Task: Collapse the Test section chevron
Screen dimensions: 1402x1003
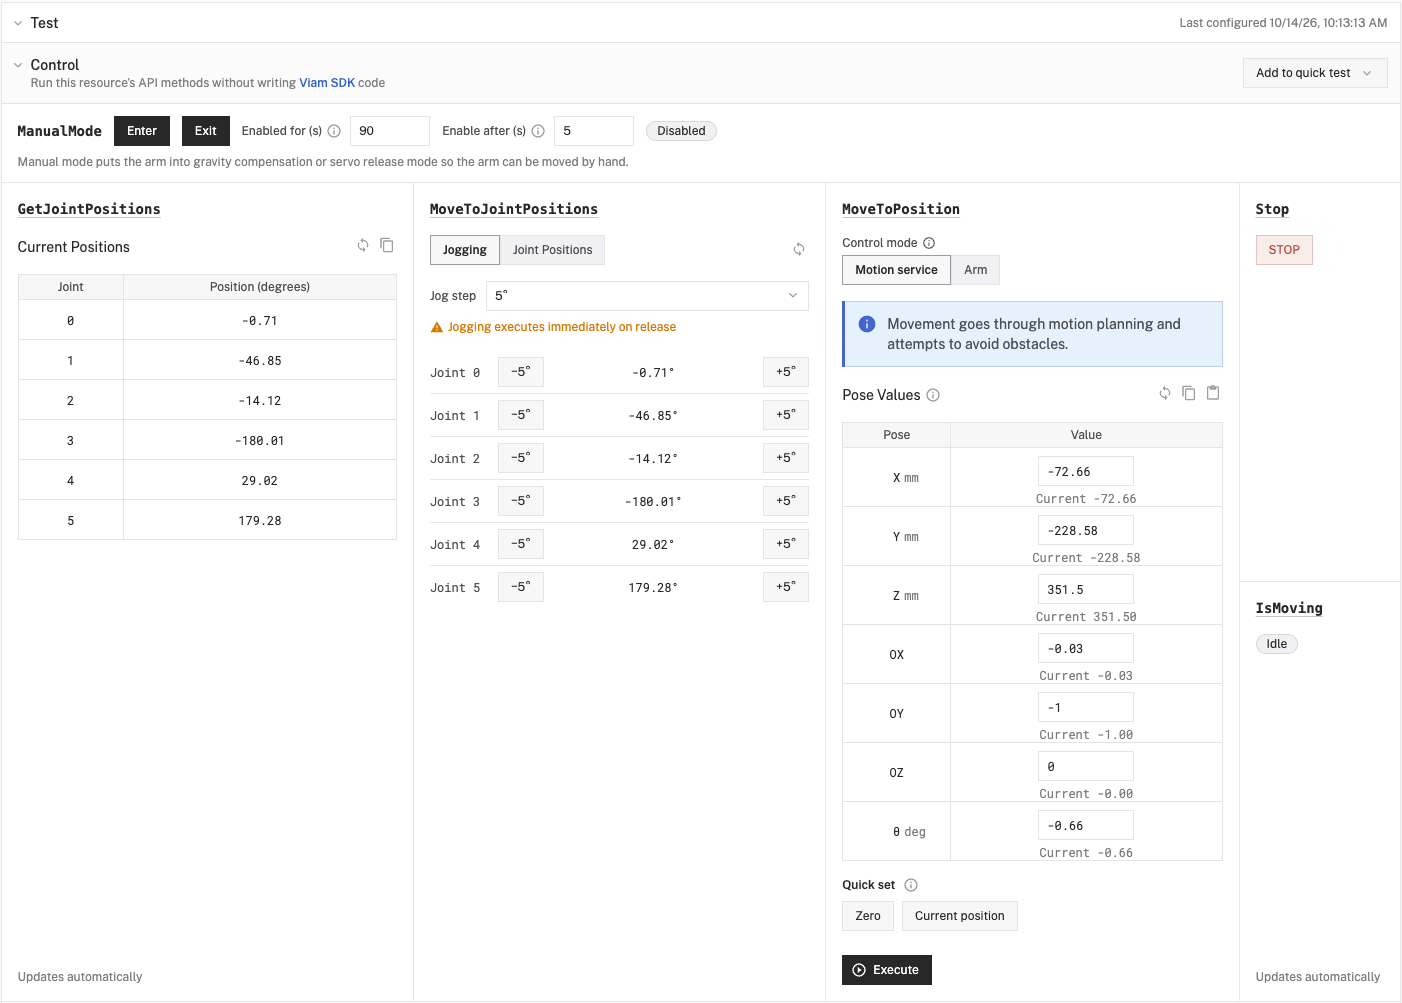Action: coord(18,23)
